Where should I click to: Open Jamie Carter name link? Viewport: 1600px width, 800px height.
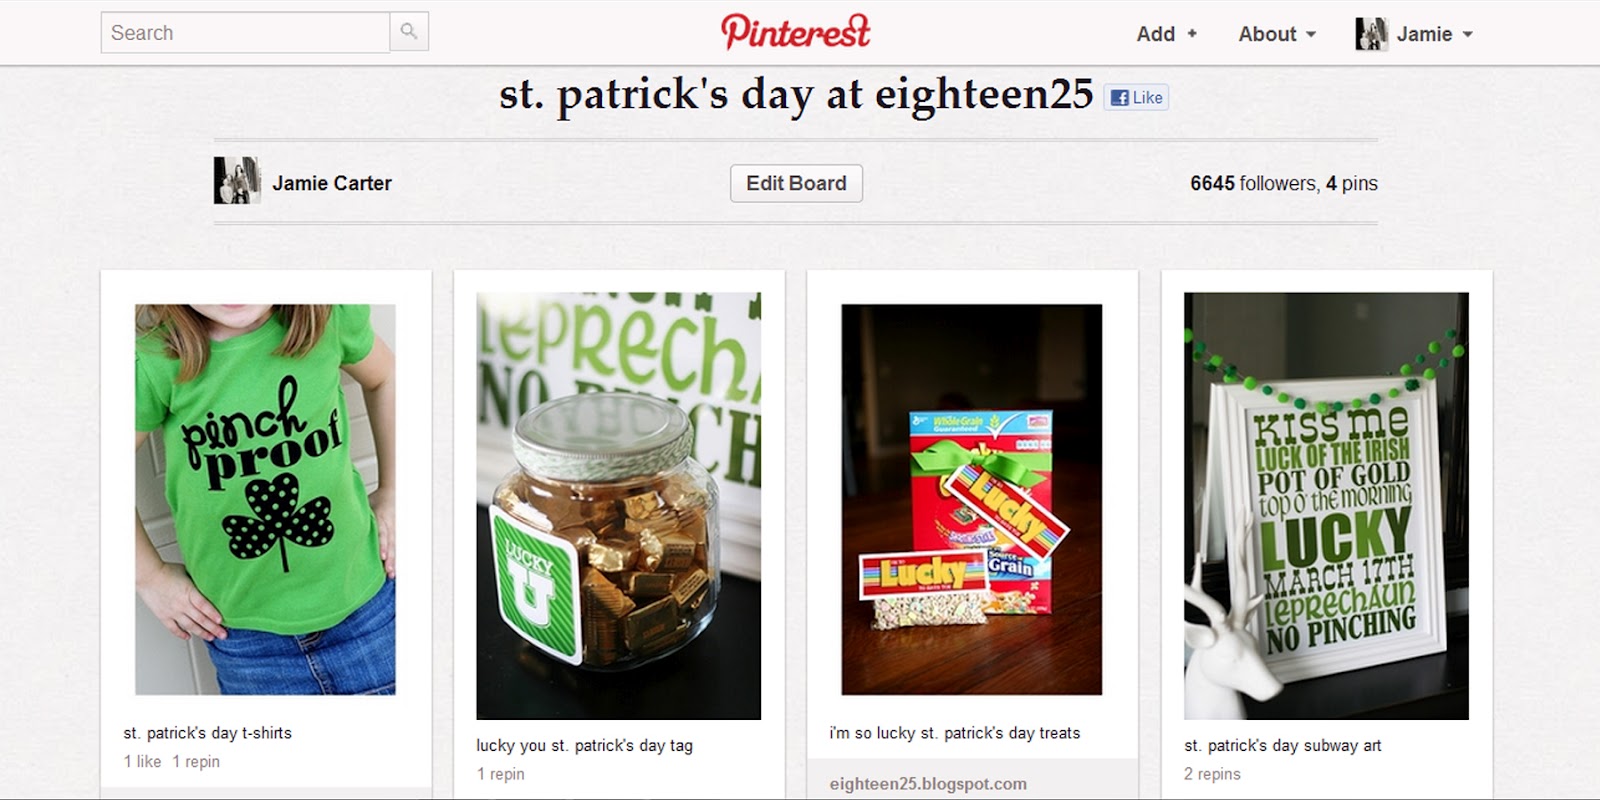tap(332, 183)
